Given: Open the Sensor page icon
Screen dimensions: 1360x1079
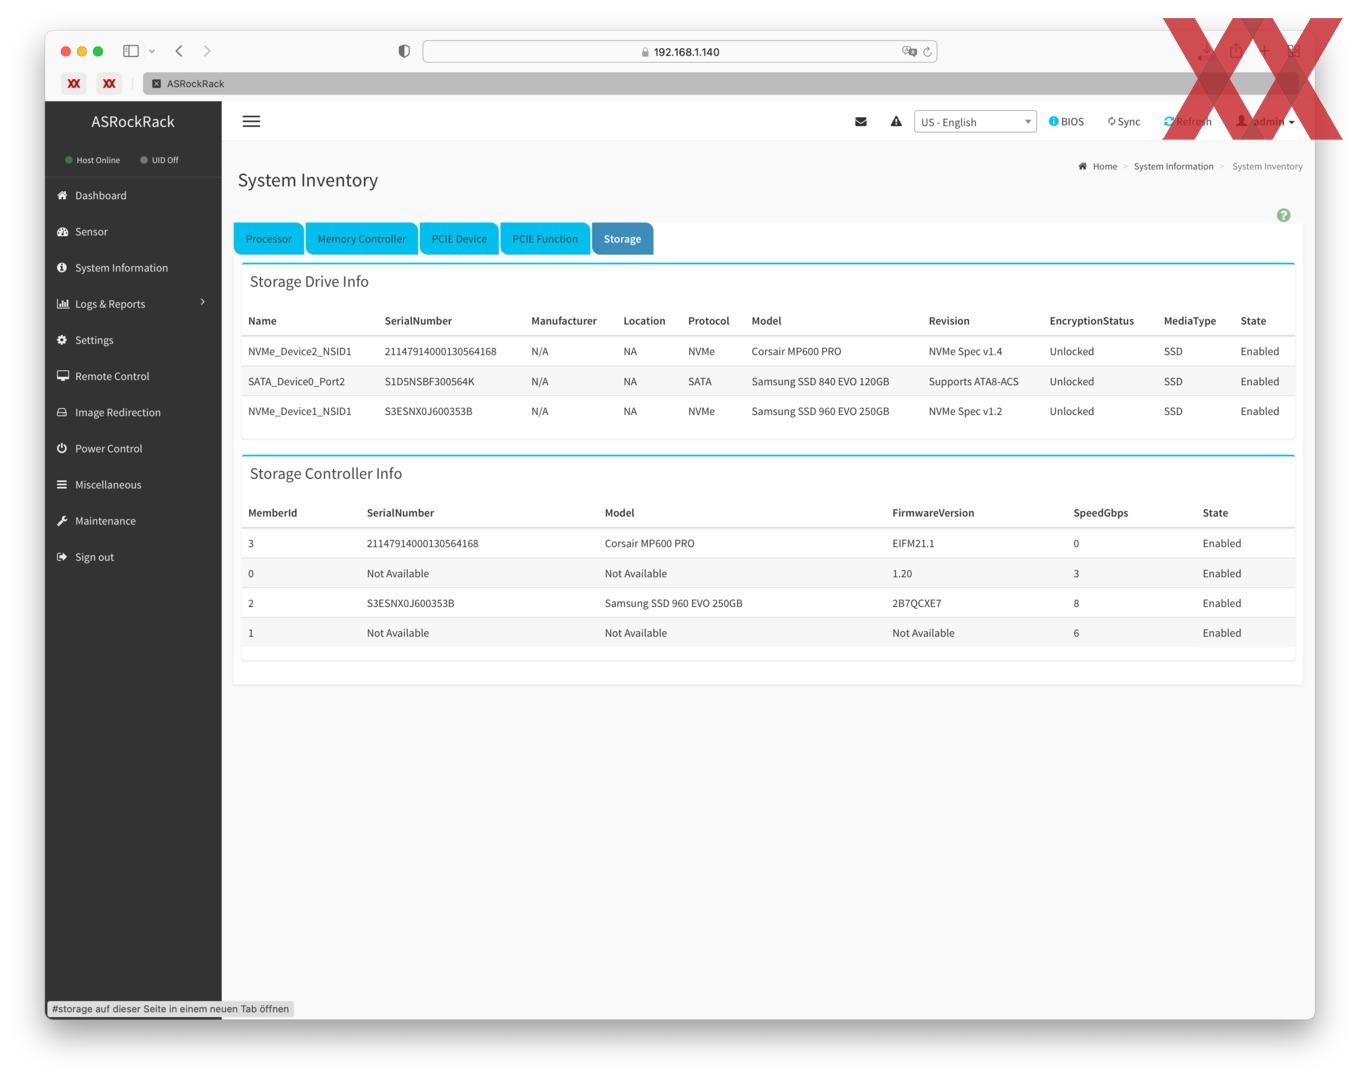Looking at the screenshot, I should coord(62,232).
